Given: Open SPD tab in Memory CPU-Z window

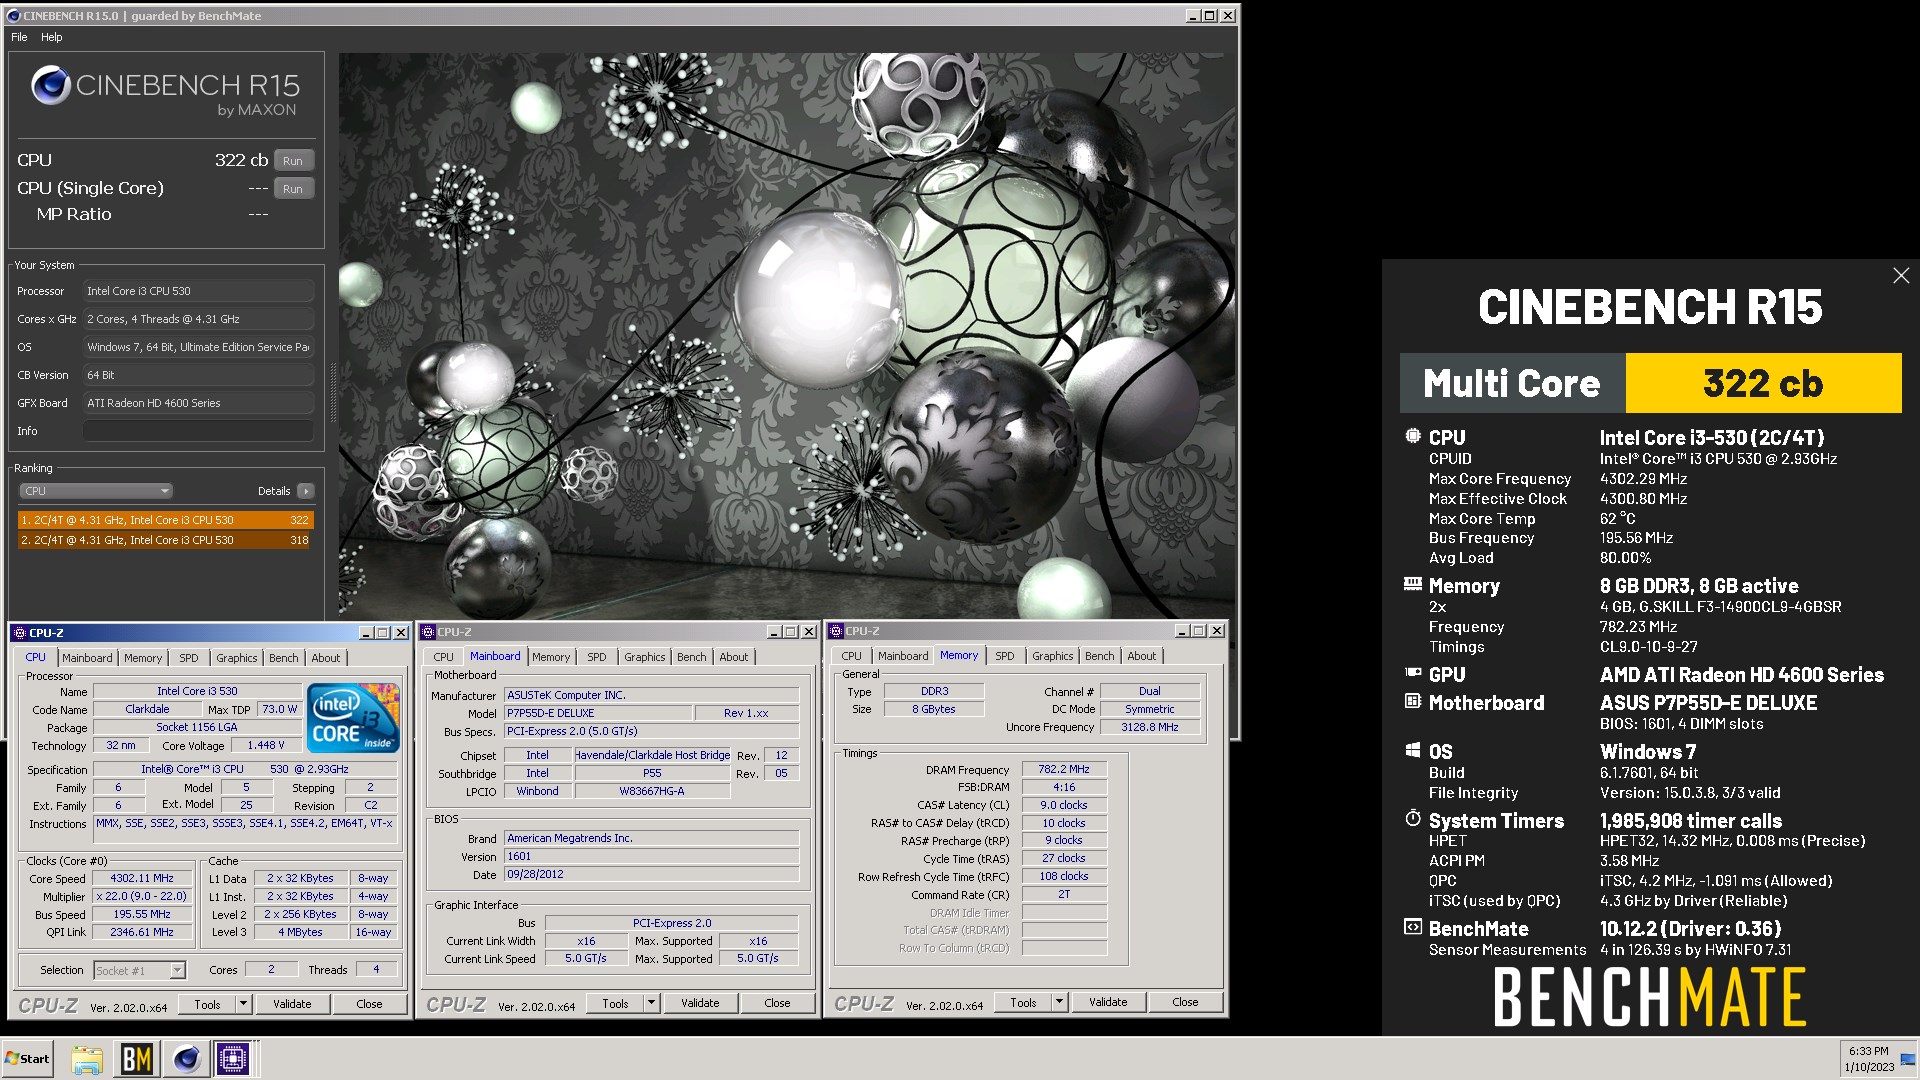Looking at the screenshot, I should (x=1005, y=656).
